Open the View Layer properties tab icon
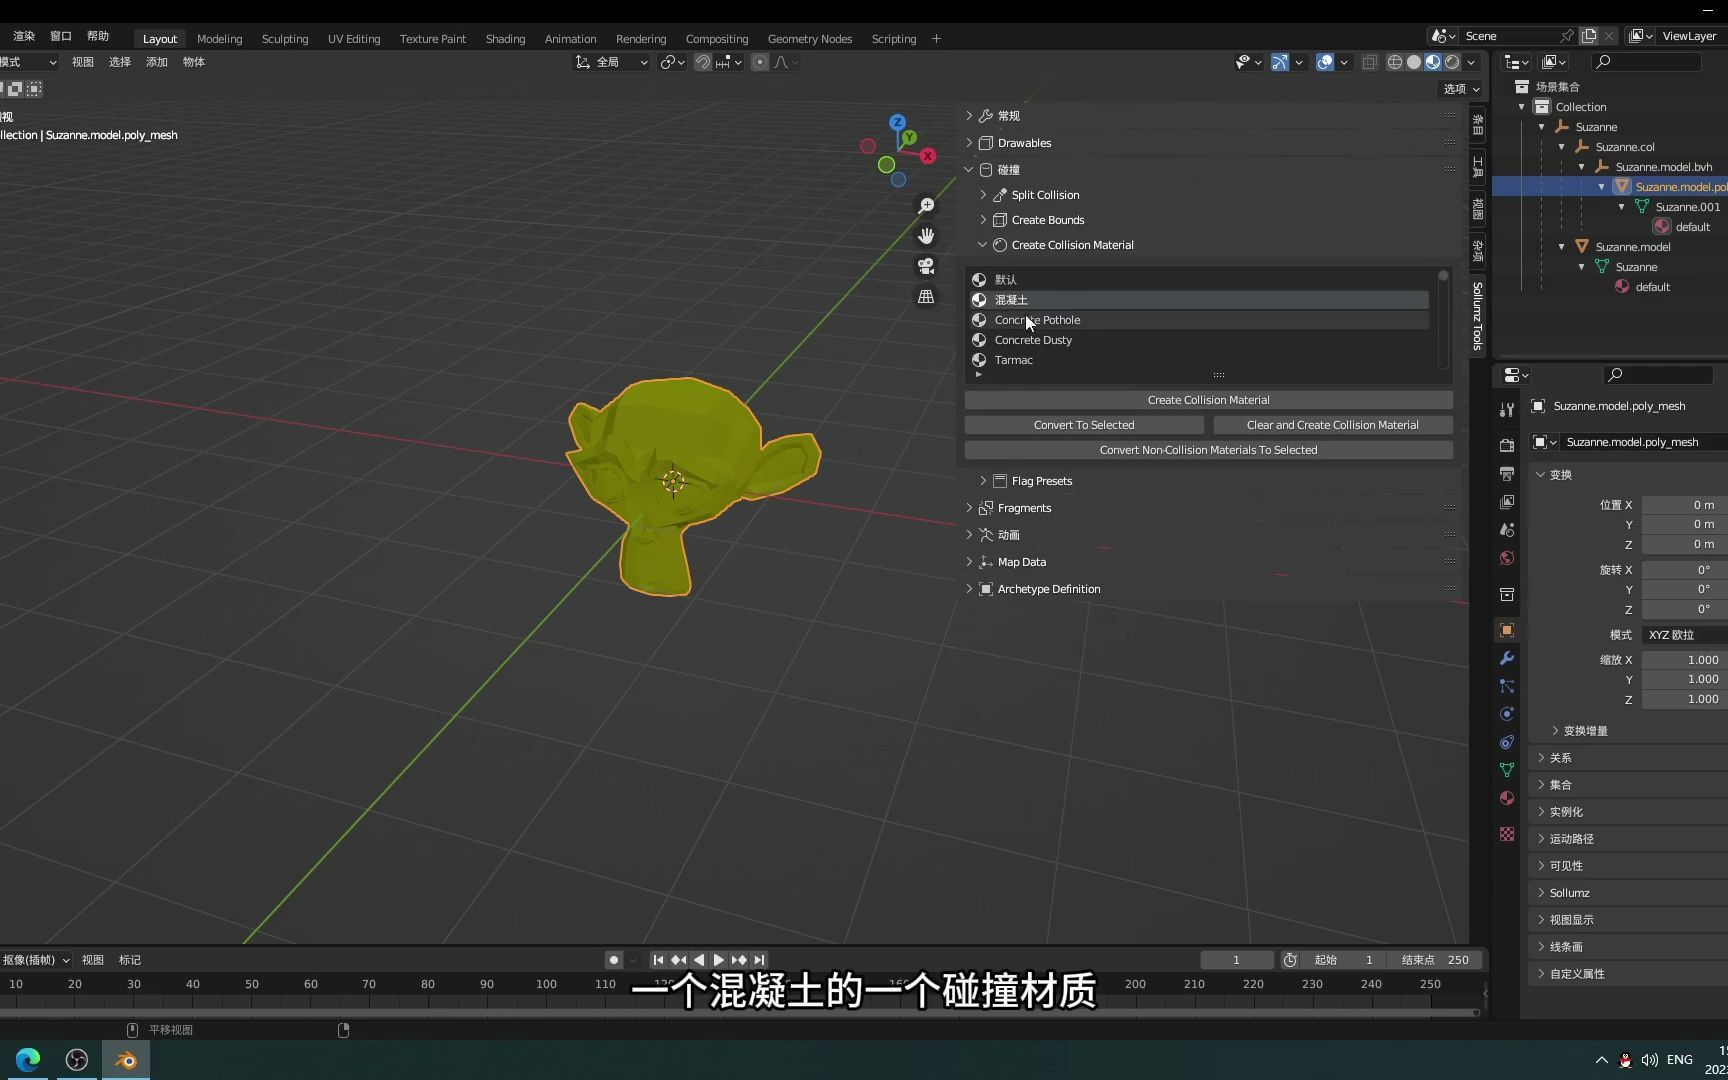1728x1080 pixels. (1507, 502)
